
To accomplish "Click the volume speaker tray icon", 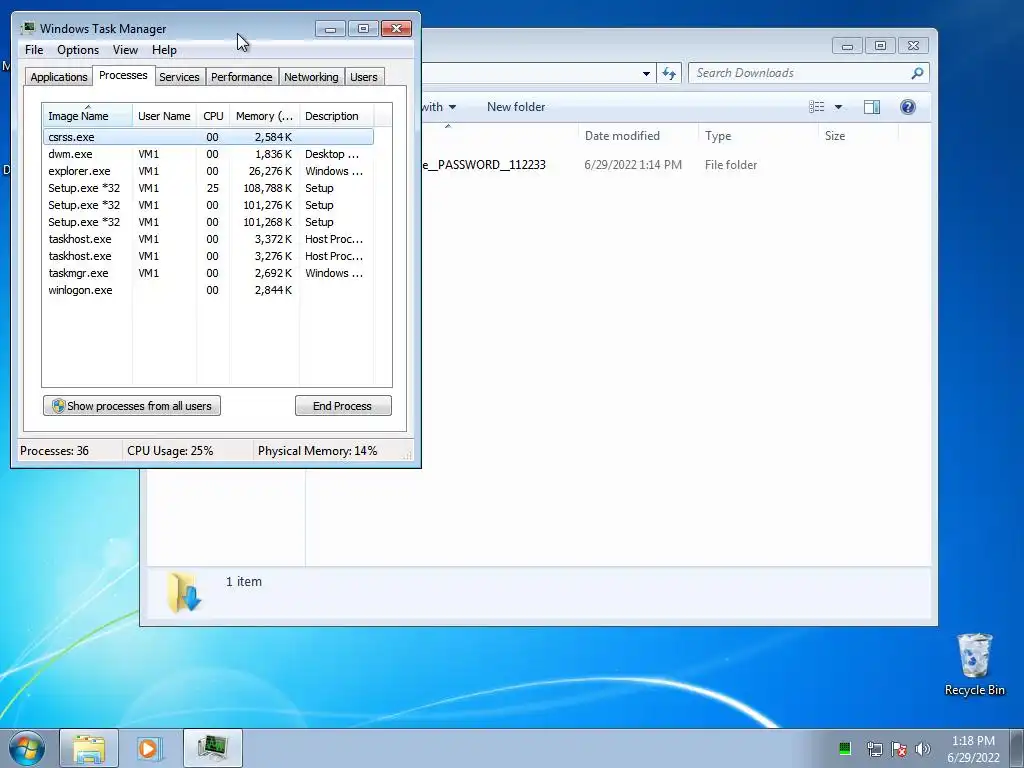I will 923,748.
